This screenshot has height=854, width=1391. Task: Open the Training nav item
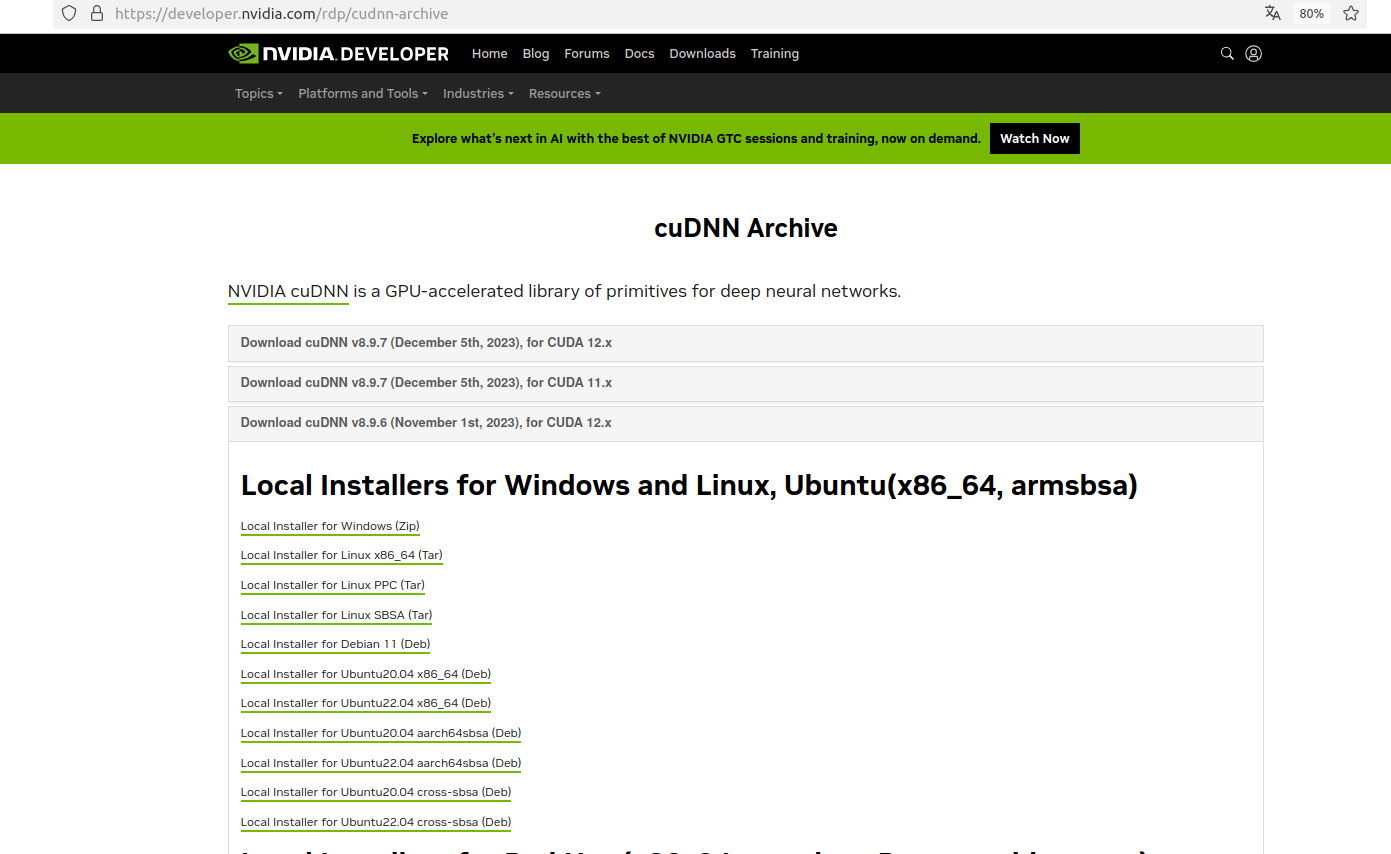(x=775, y=54)
